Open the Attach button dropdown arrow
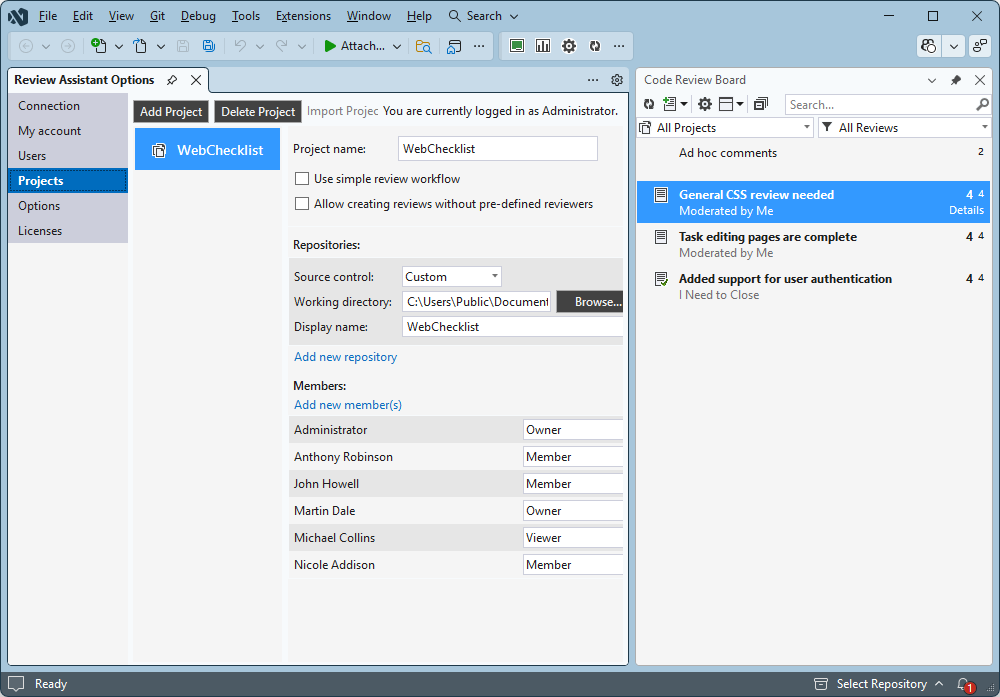This screenshot has width=1000, height=697. [x=397, y=46]
